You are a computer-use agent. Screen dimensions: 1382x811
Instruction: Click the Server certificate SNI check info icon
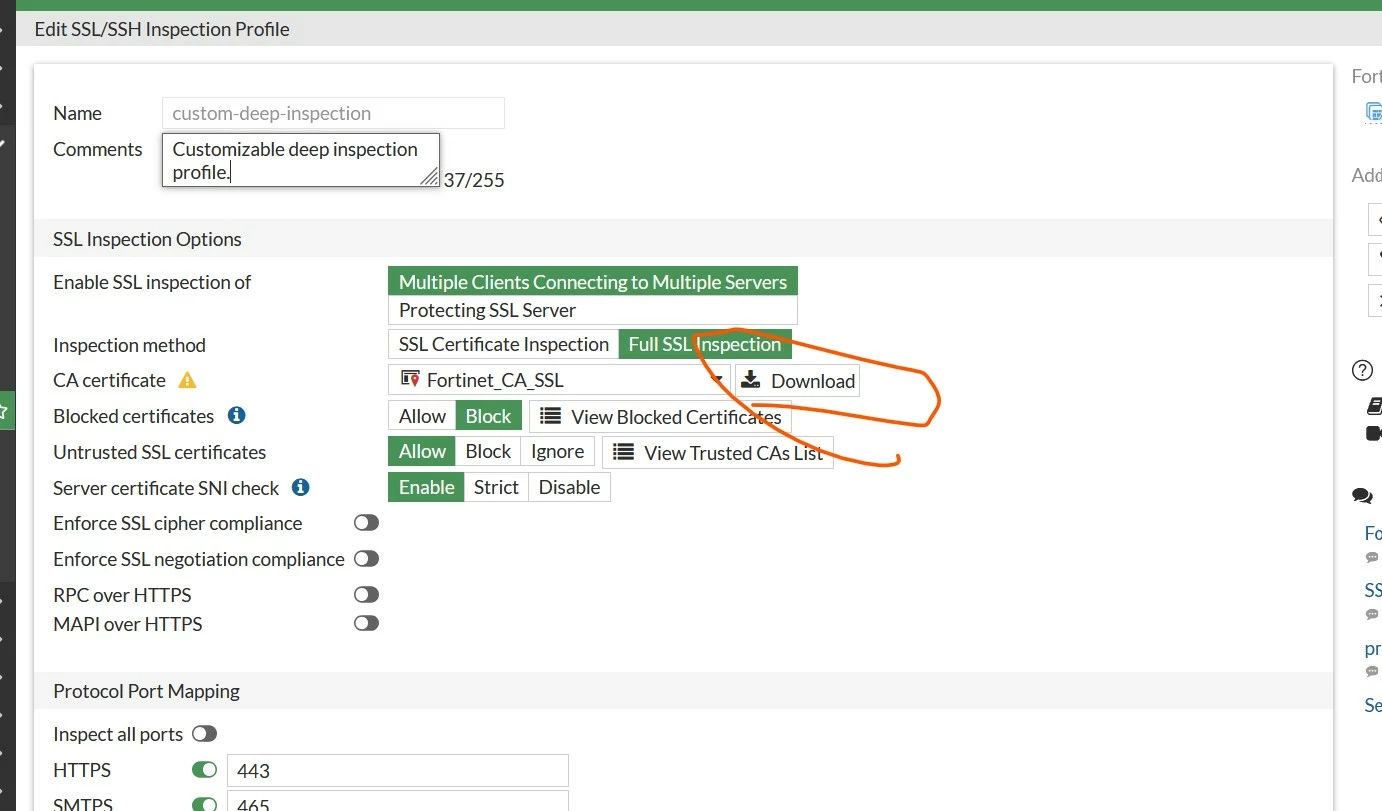[x=300, y=487]
